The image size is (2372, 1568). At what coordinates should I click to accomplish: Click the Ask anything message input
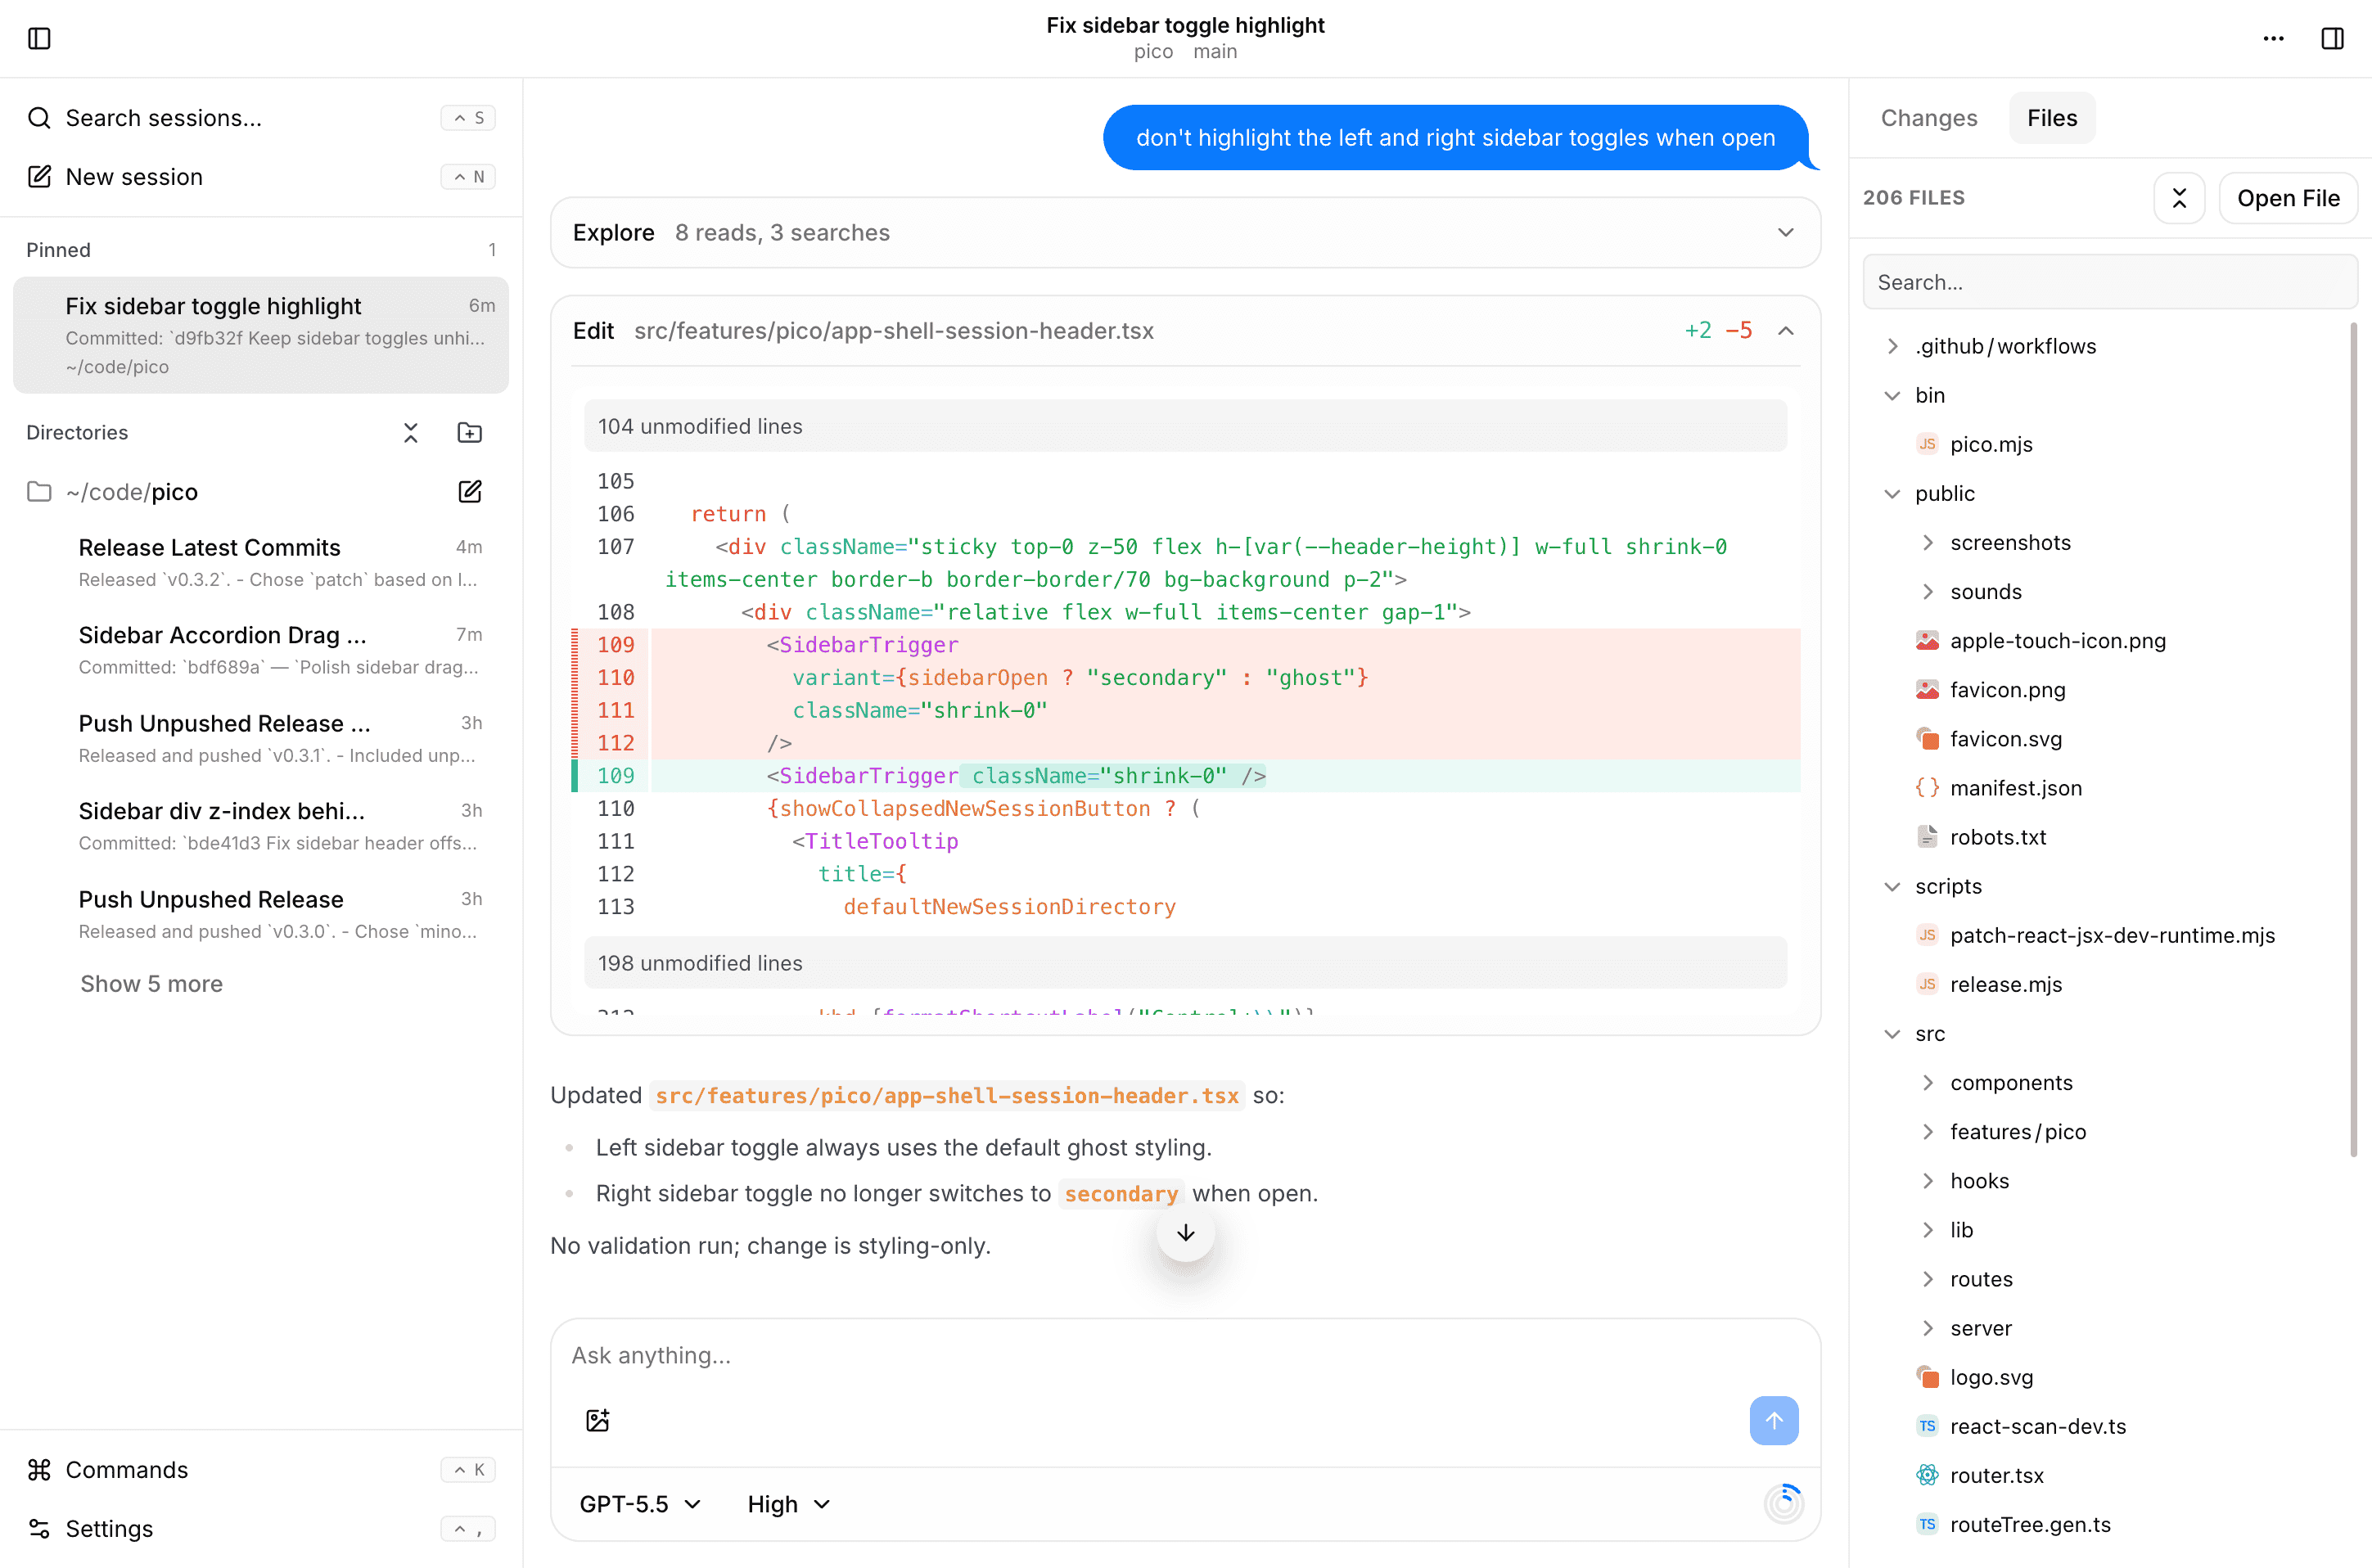[x=1185, y=1355]
